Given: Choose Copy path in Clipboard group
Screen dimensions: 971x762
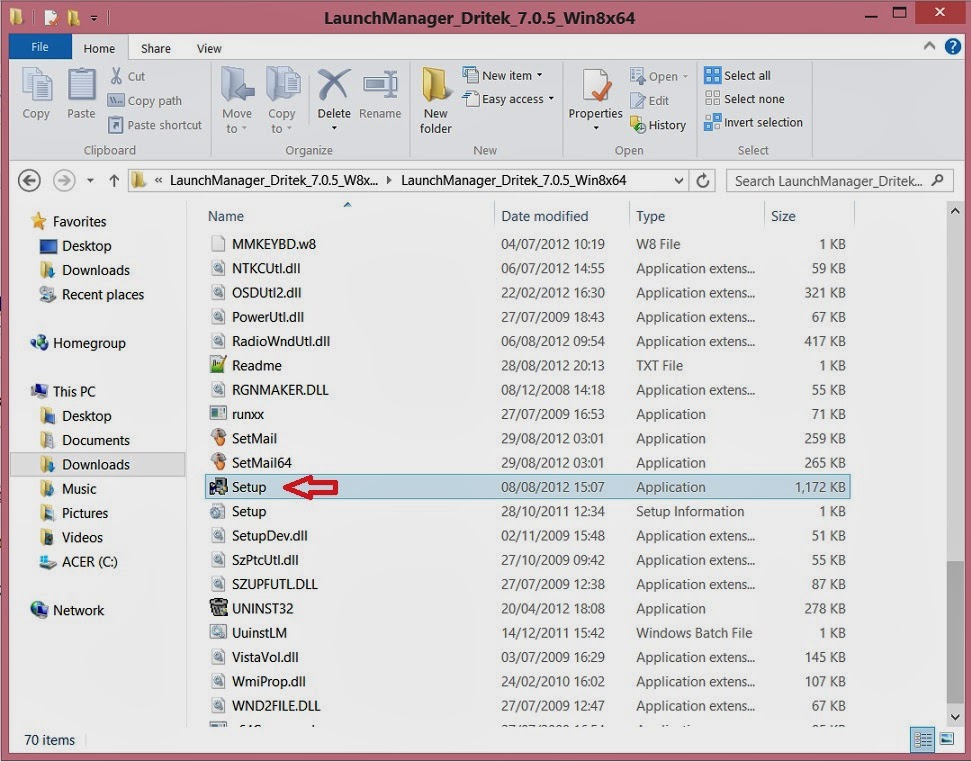Looking at the screenshot, I should tap(146, 100).
